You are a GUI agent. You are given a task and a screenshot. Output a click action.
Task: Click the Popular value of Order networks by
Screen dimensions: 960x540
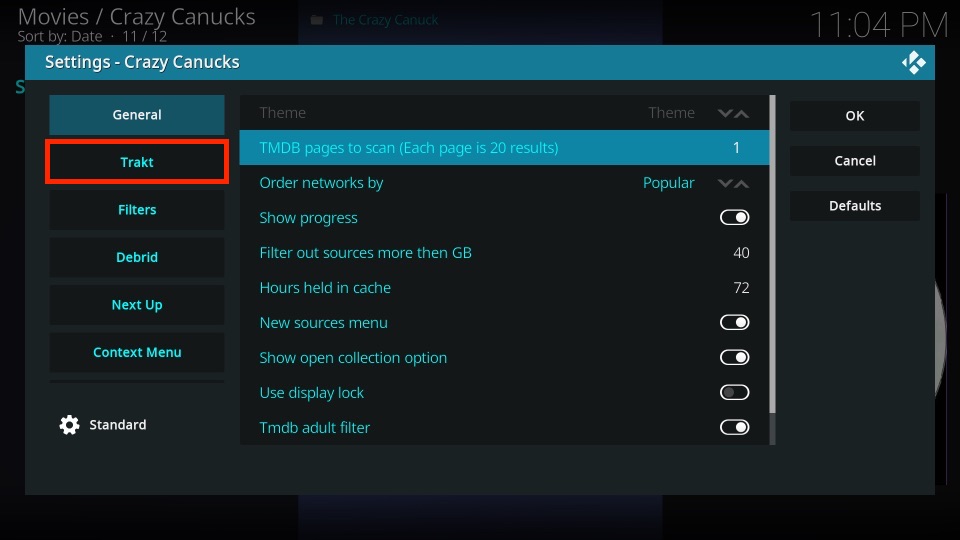(669, 183)
